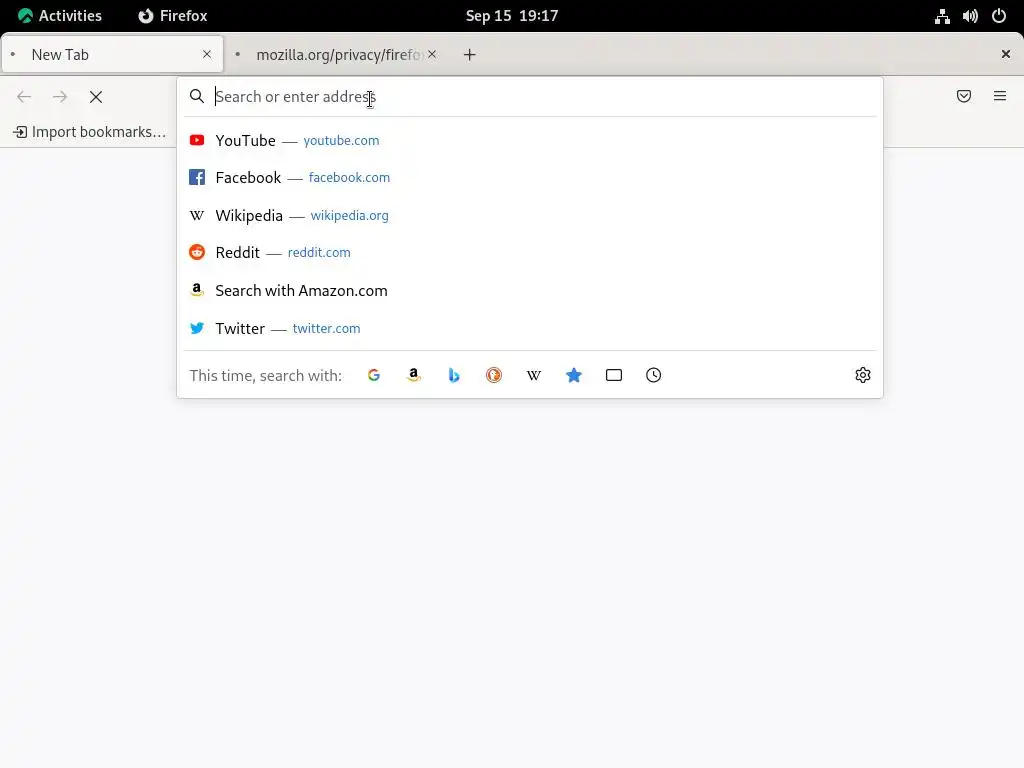Open the Firefox hamburger application menu
Screen dimensions: 1024x768
click(x=1000, y=96)
